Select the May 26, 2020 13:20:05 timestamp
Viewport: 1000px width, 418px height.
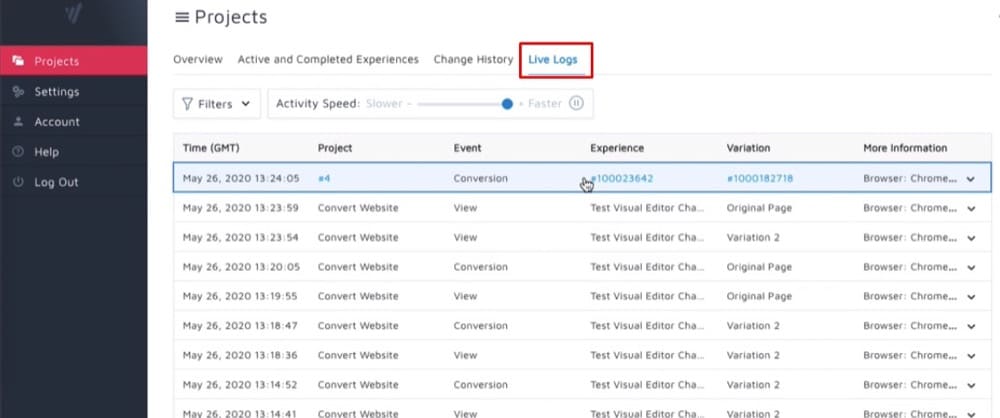point(241,267)
